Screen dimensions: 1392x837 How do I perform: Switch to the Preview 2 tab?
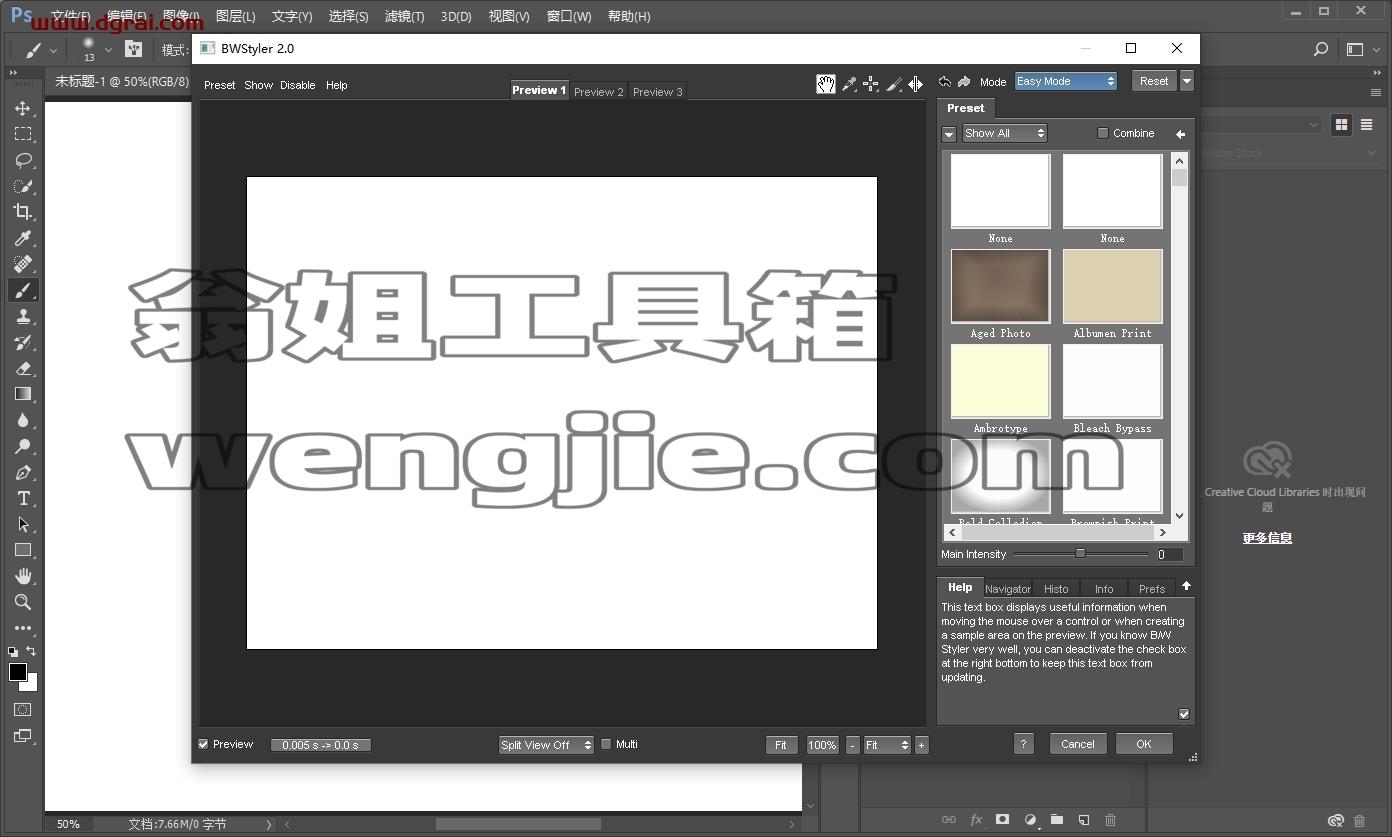tap(599, 92)
